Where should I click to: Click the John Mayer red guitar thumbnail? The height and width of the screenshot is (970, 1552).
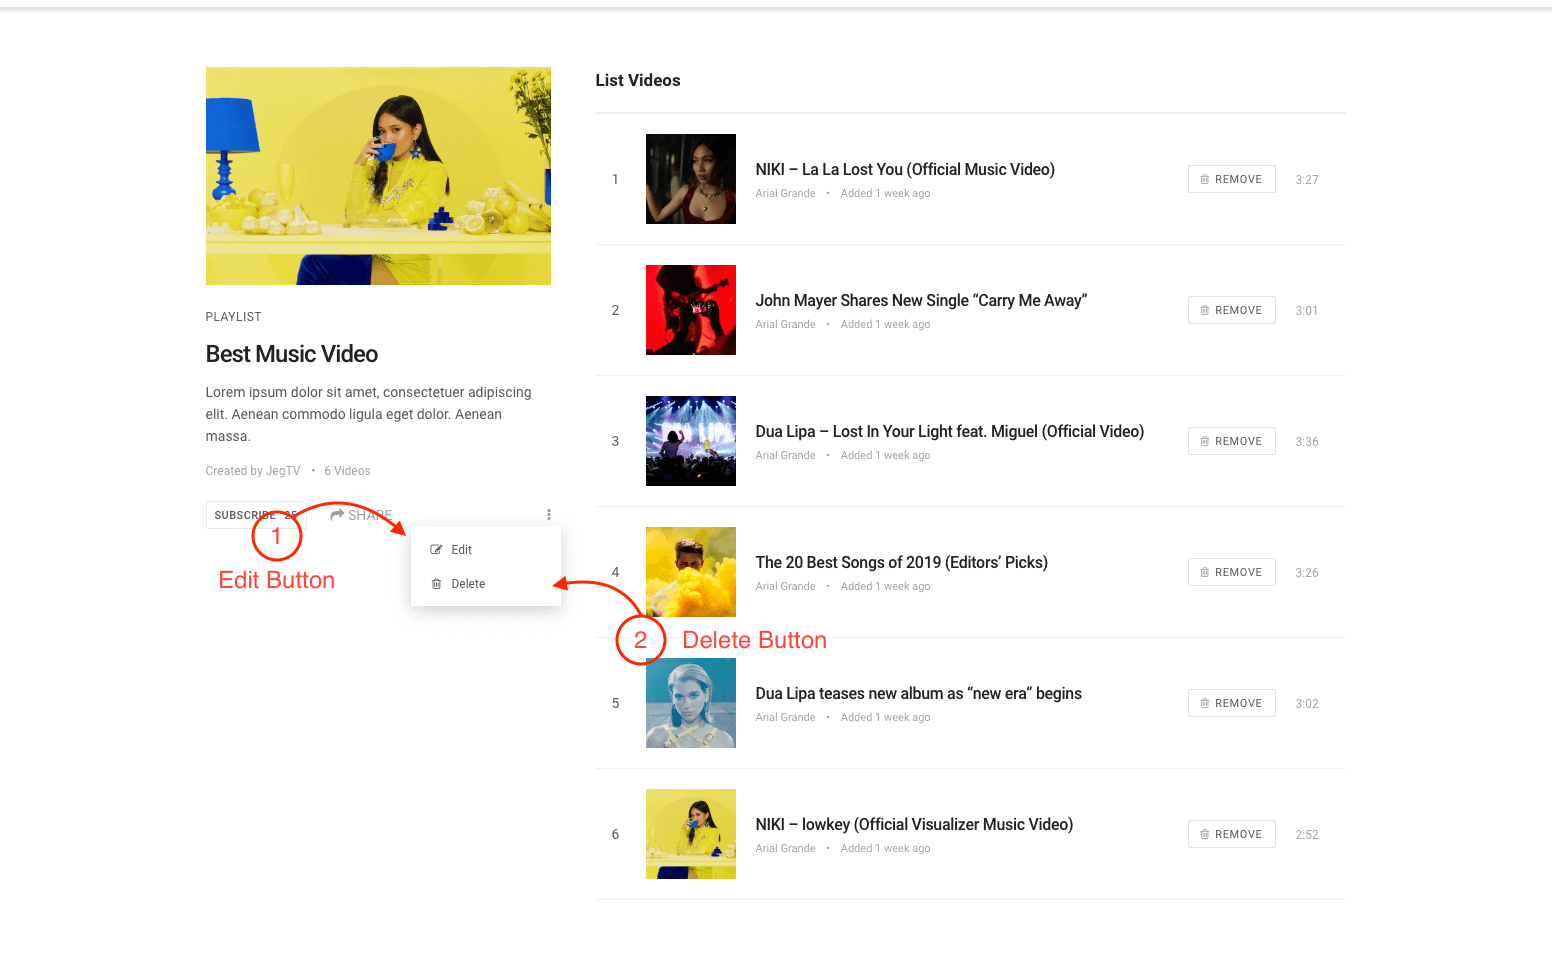[x=690, y=310]
